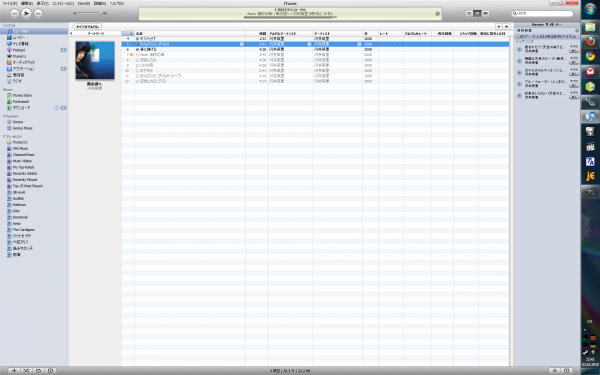Click the shuffle icon at bottom left
The image size is (600, 375).
[x=26, y=370]
